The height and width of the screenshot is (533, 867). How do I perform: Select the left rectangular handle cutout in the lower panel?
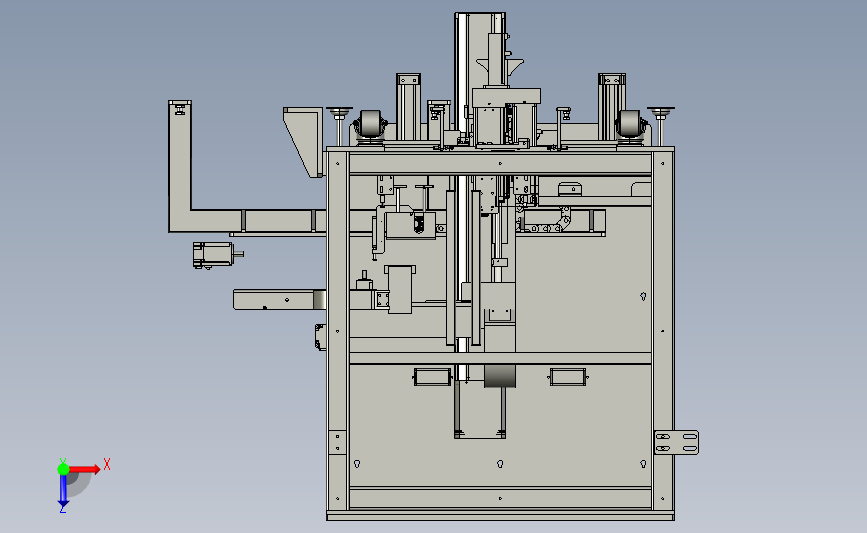click(x=432, y=377)
